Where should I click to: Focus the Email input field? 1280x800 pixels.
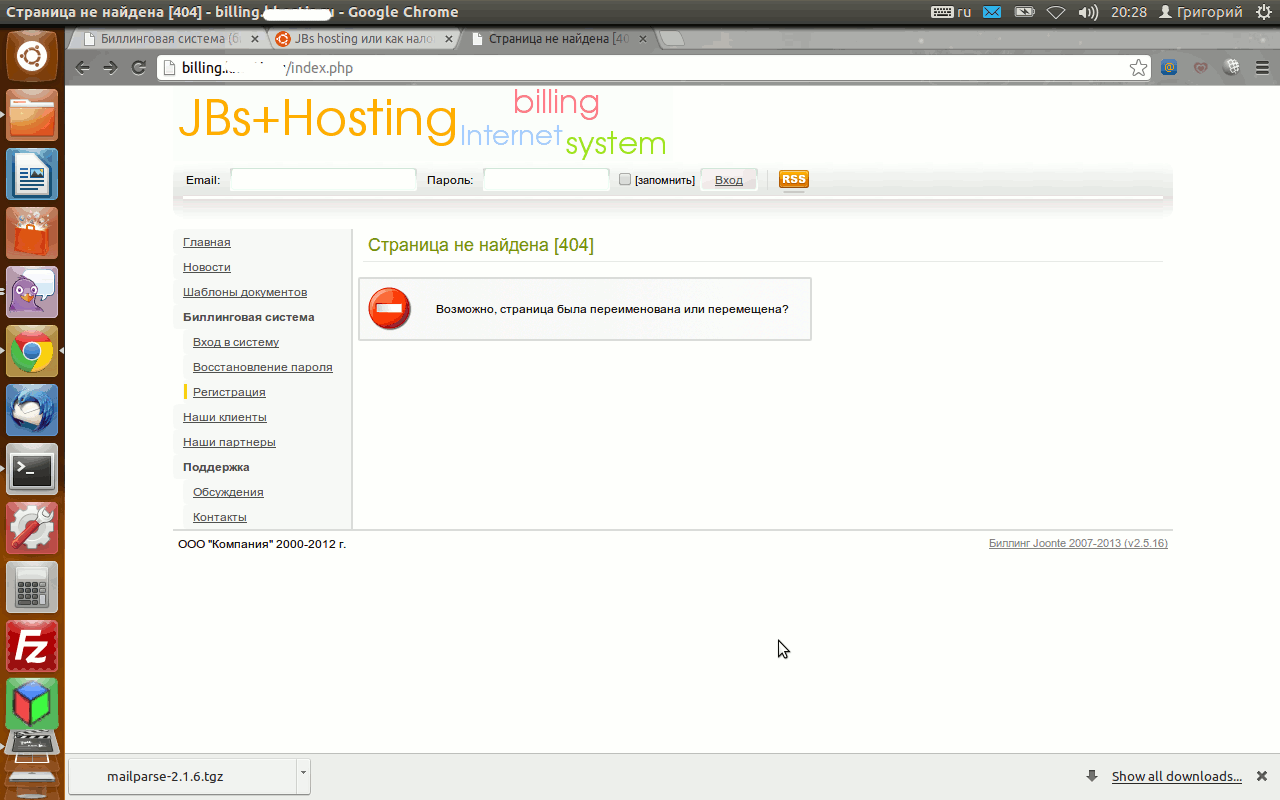(323, 180)
